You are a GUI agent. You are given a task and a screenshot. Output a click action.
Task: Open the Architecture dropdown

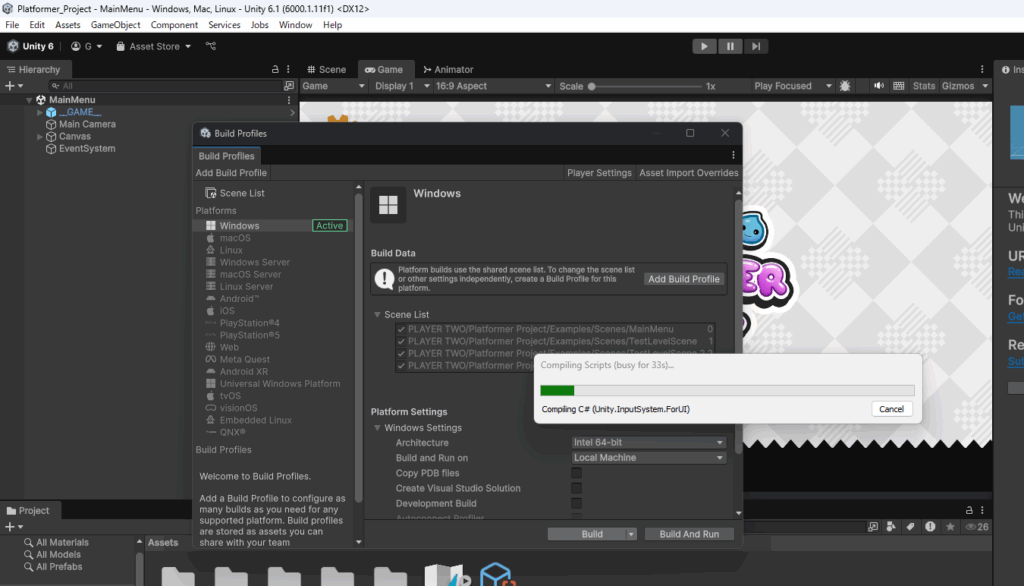pos(648,443)
